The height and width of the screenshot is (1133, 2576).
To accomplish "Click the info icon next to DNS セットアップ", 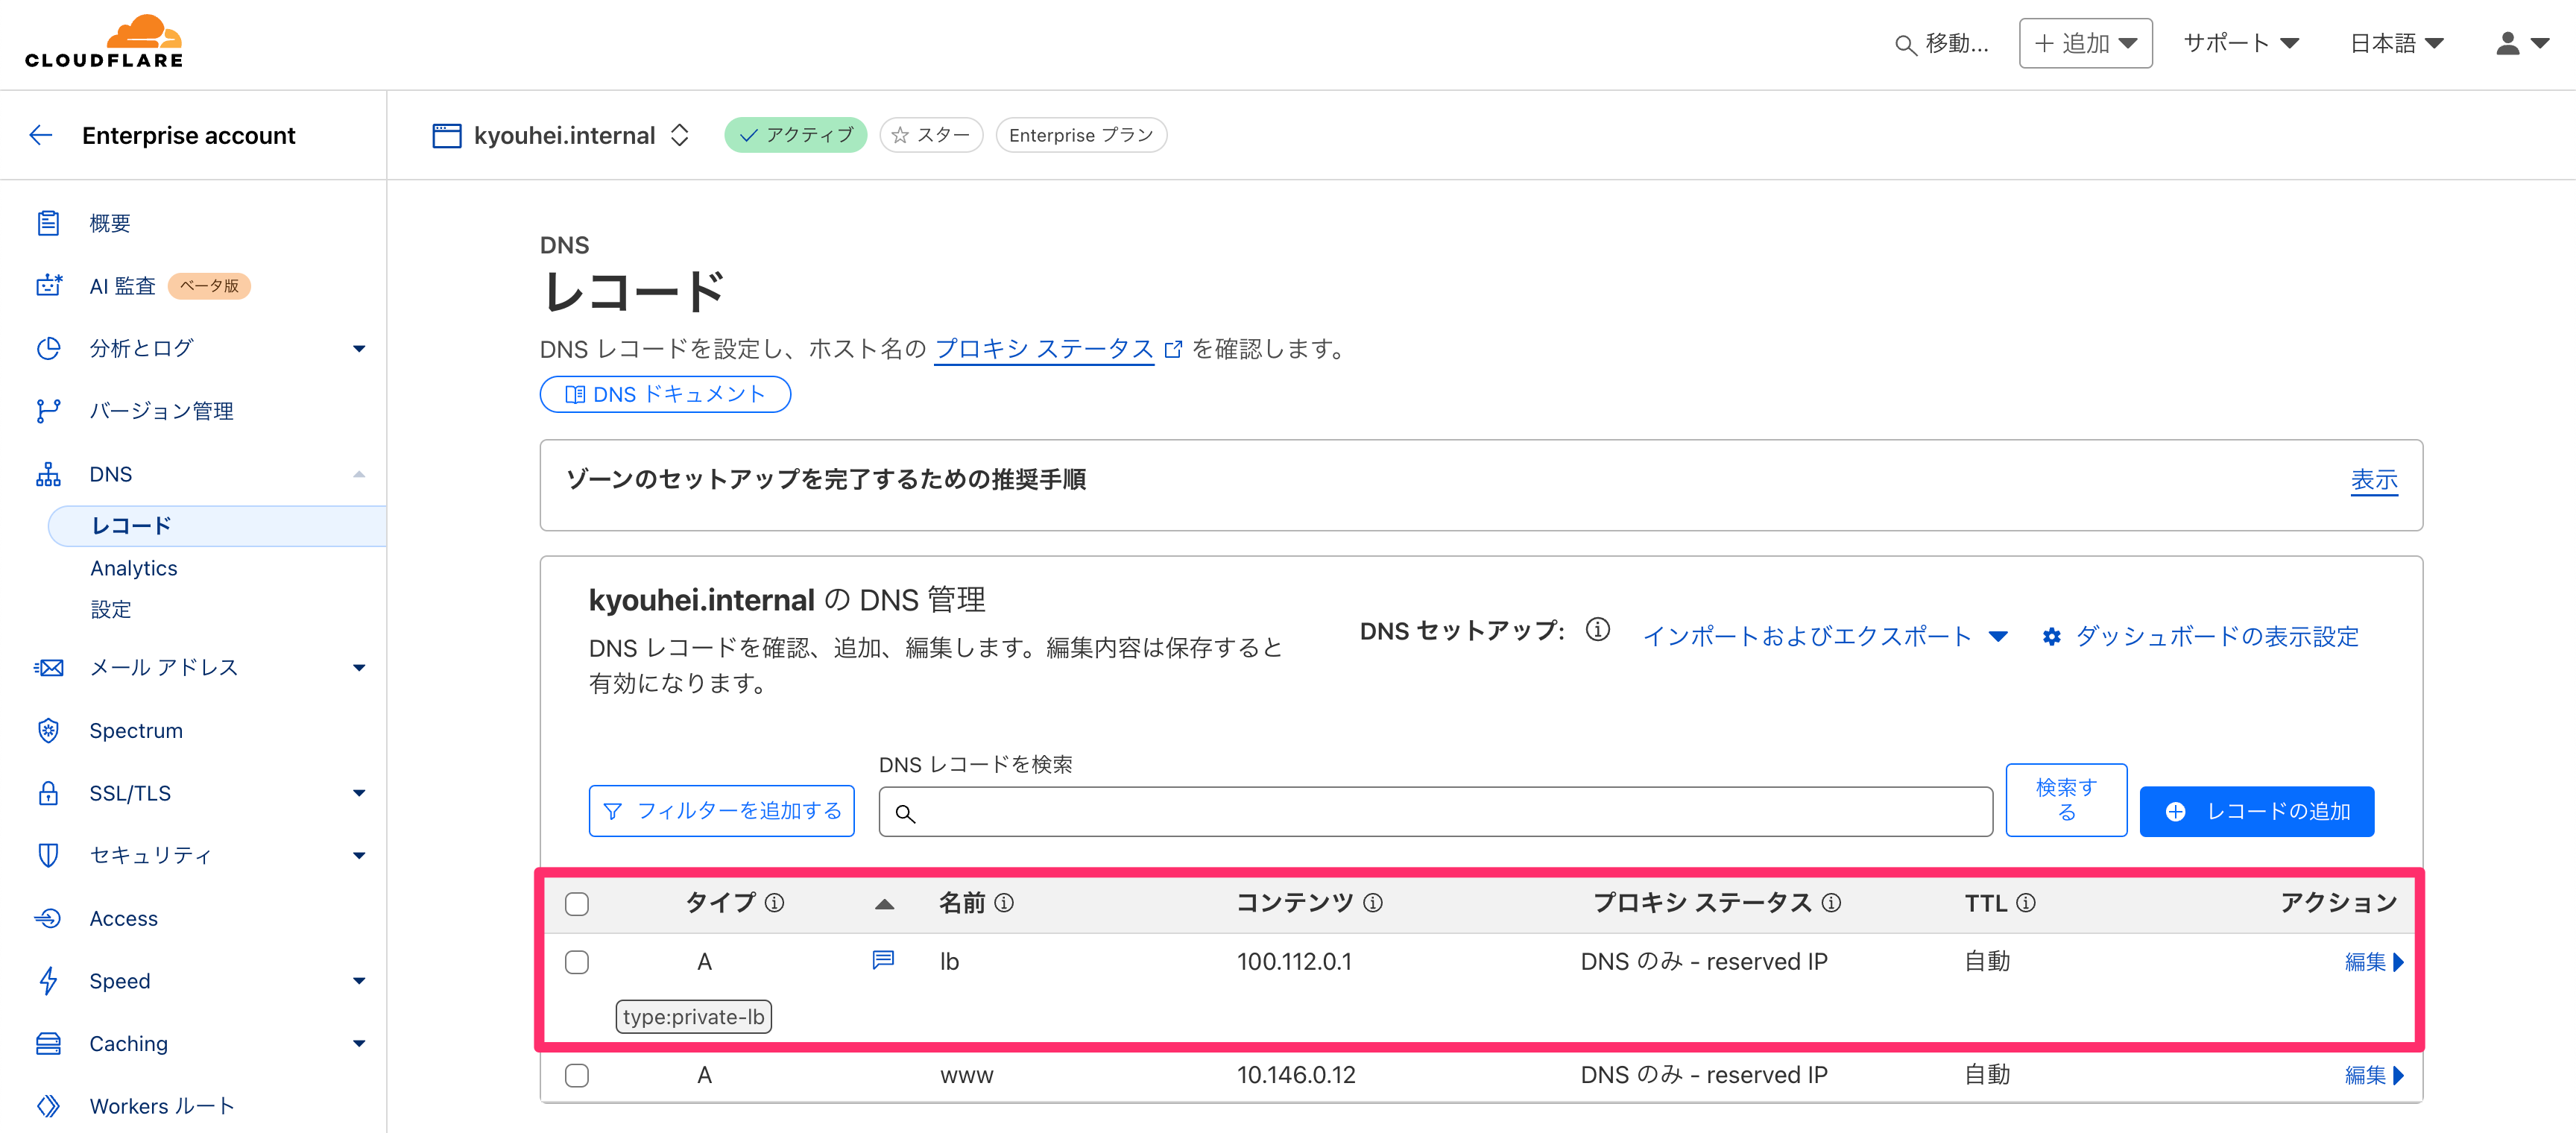I will tap(1598, 630).
